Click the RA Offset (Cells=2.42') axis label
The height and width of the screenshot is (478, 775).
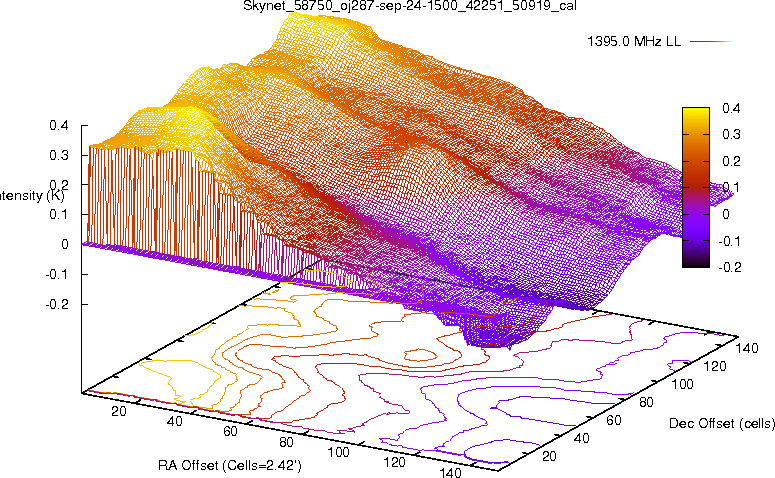[x=230, y=466]
